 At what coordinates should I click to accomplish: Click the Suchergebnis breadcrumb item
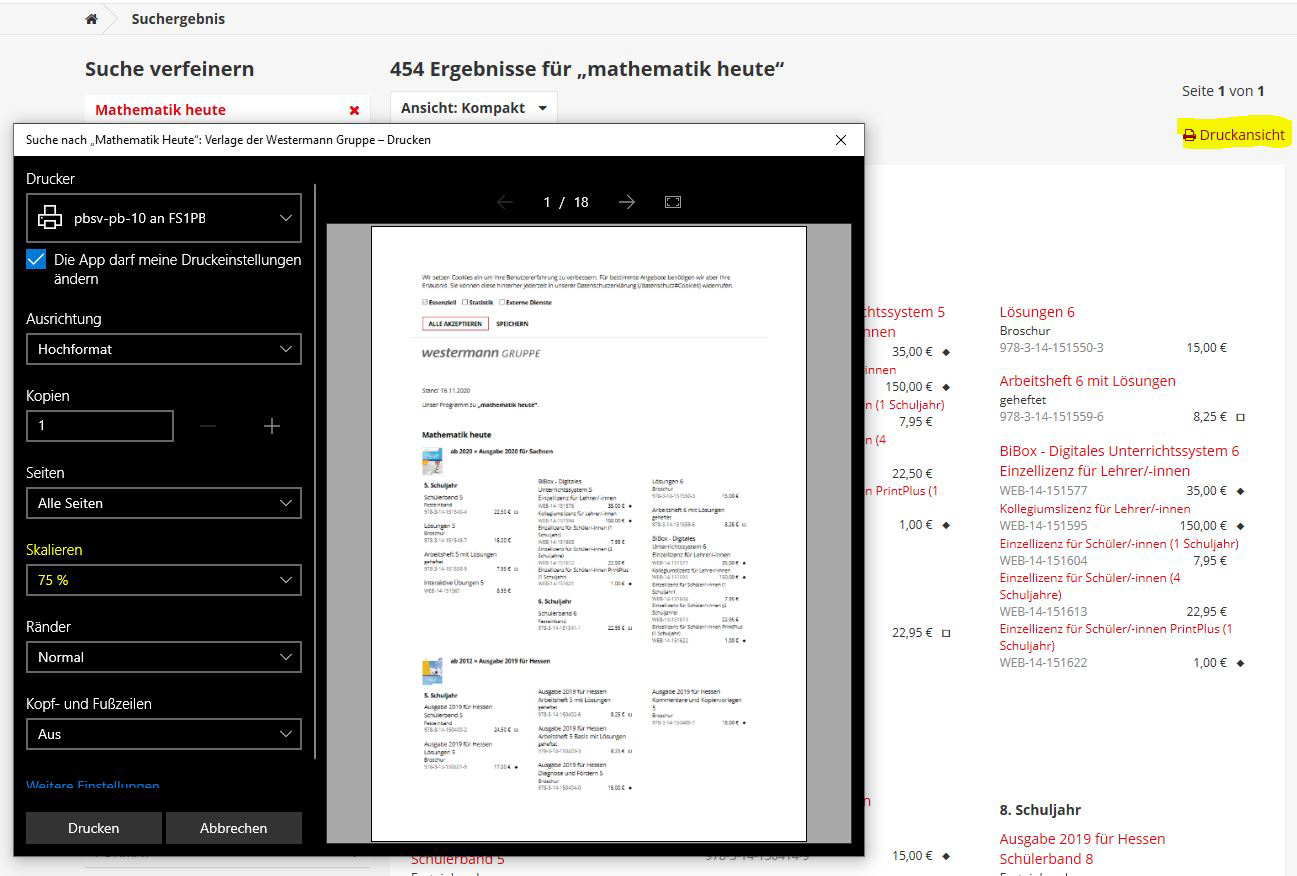(178, 19)
